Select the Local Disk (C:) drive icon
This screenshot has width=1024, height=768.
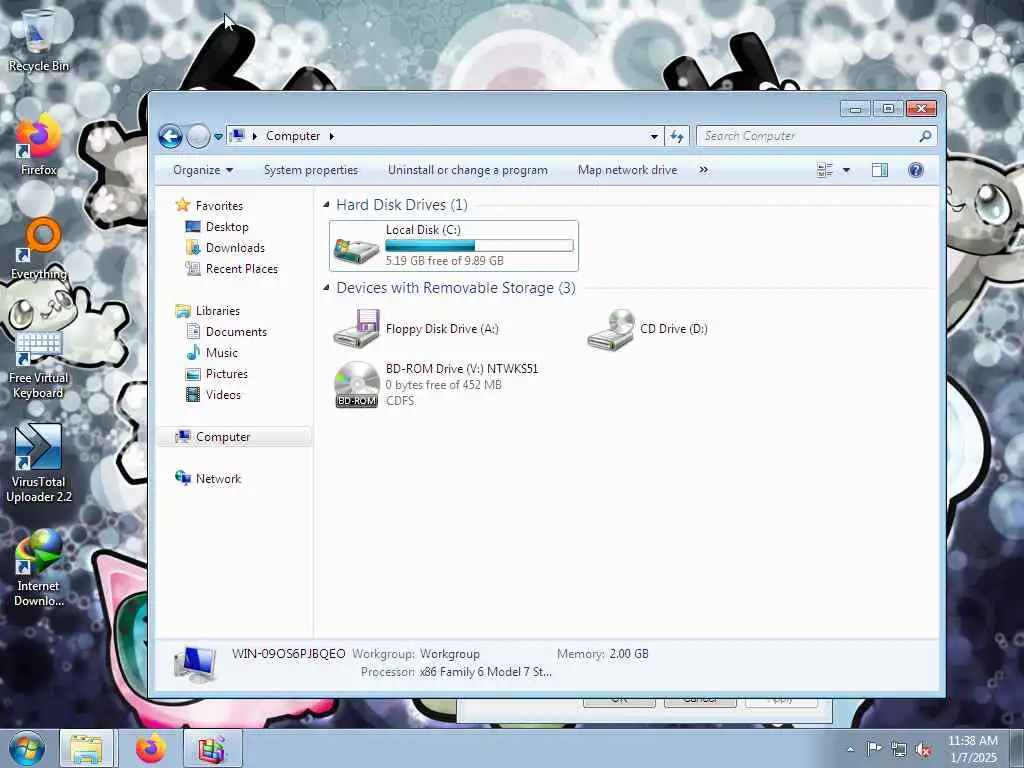356,248
